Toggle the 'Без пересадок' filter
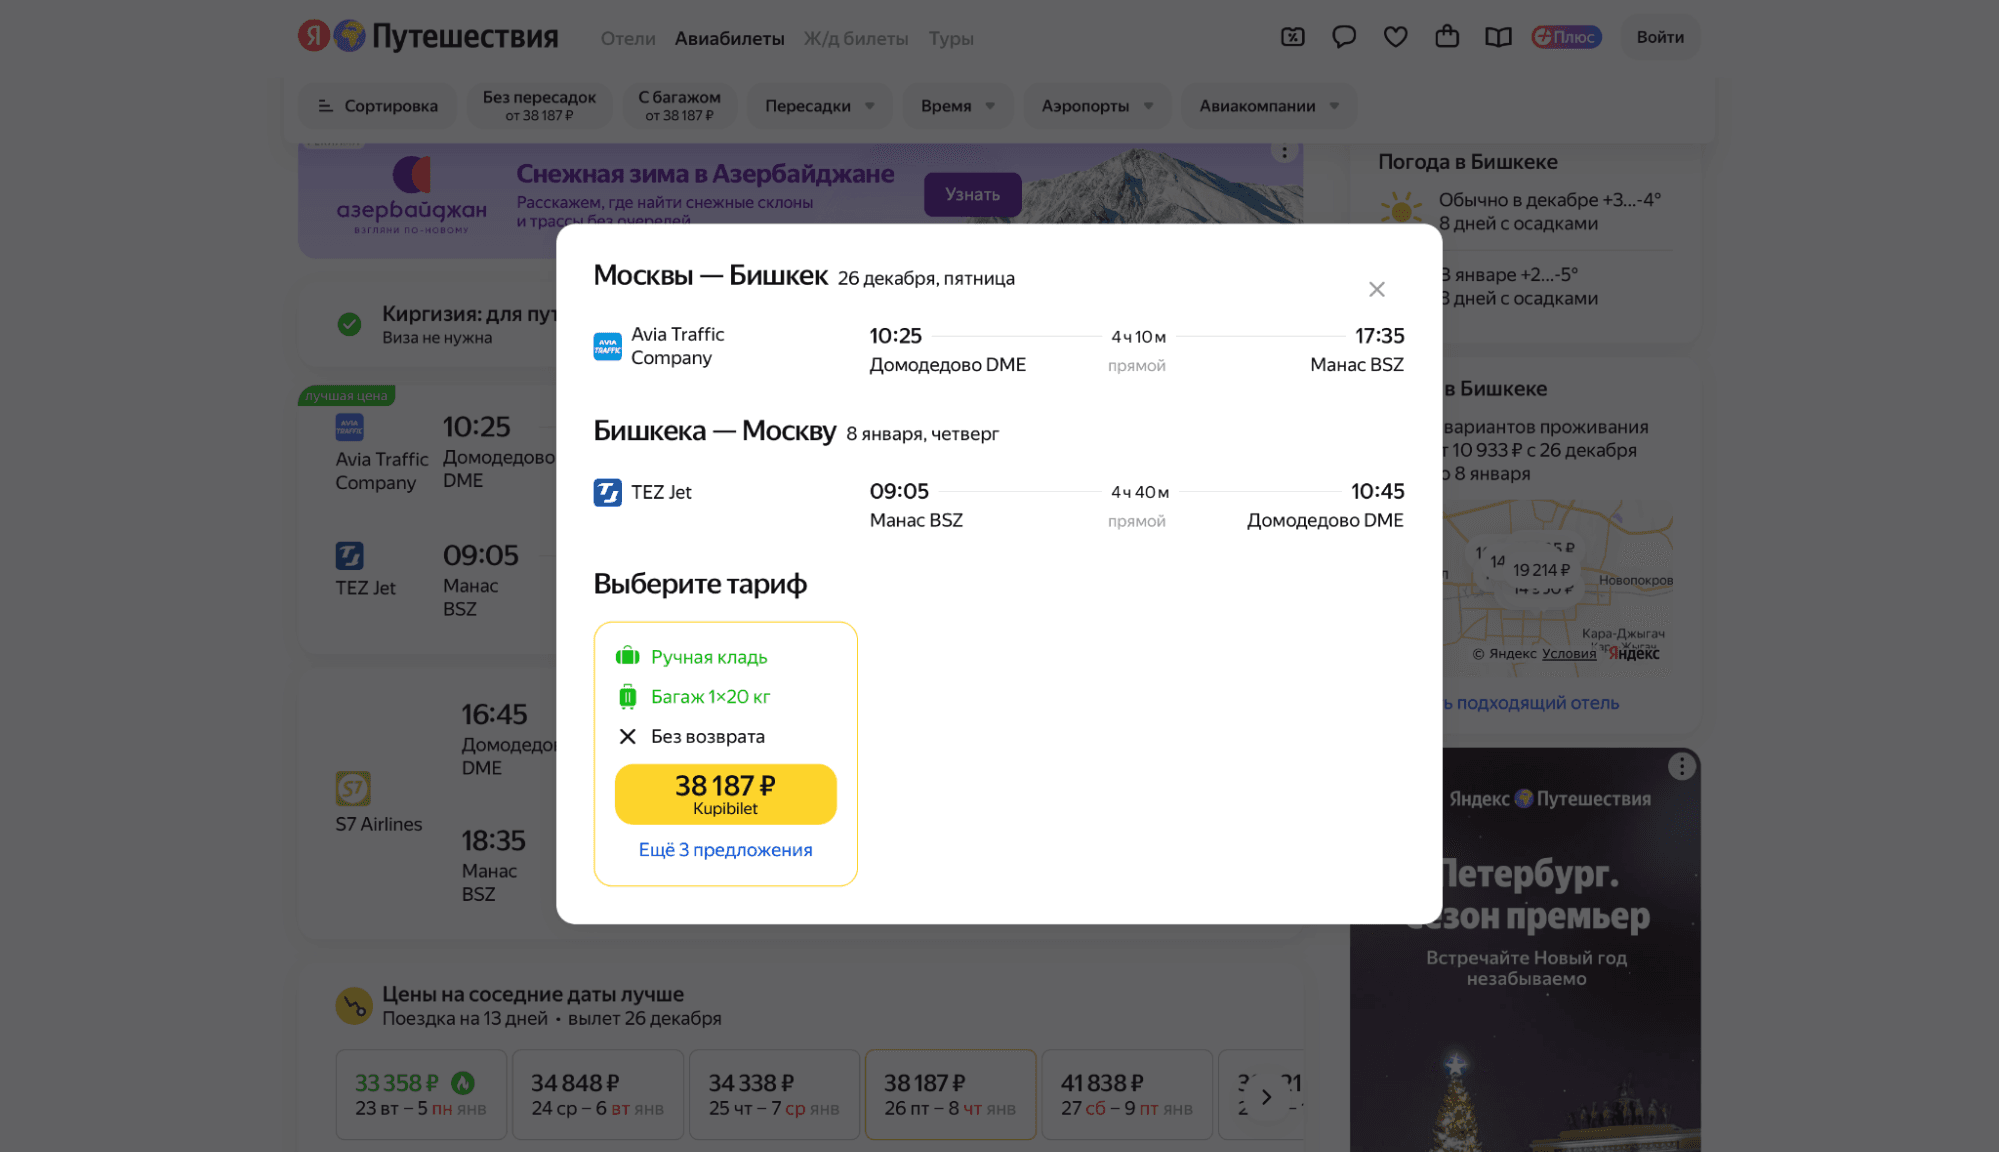Screen dimensions: 1999x1152 pyautogui.click(x=539, y=105)
